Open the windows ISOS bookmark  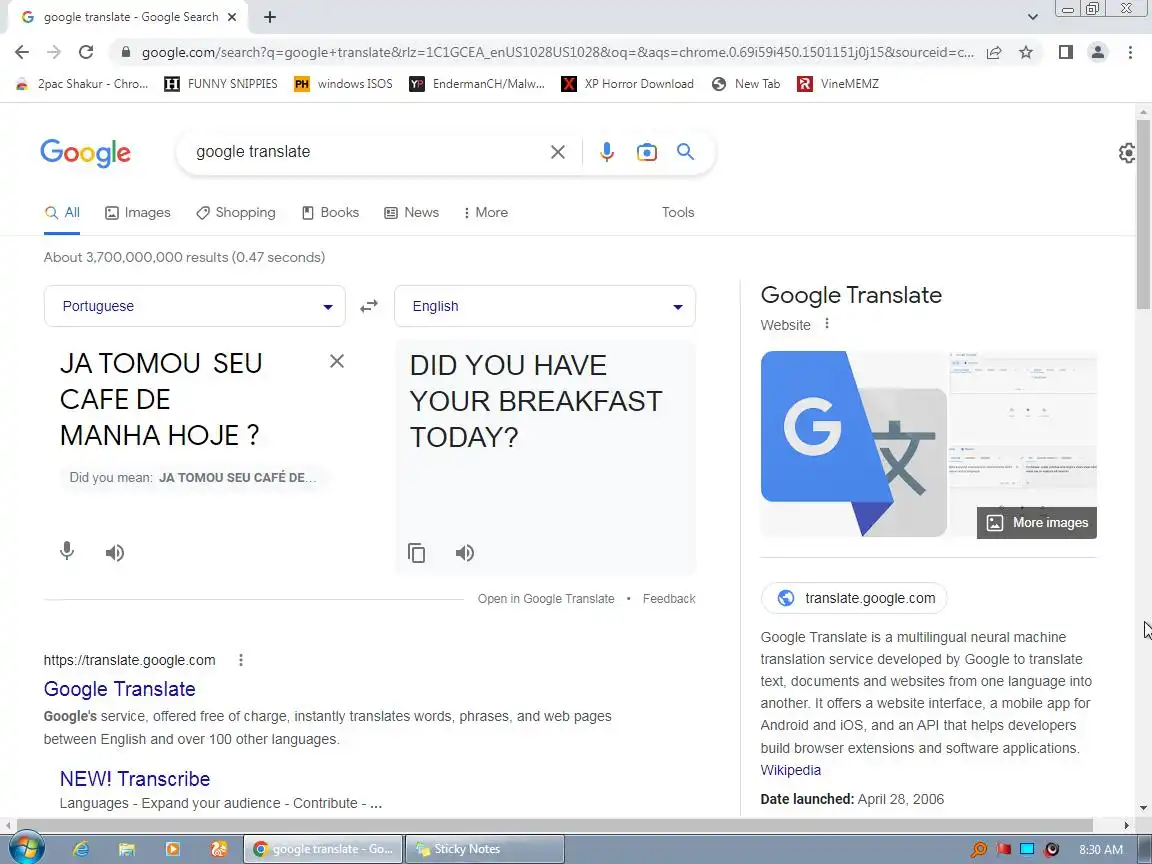344,84
